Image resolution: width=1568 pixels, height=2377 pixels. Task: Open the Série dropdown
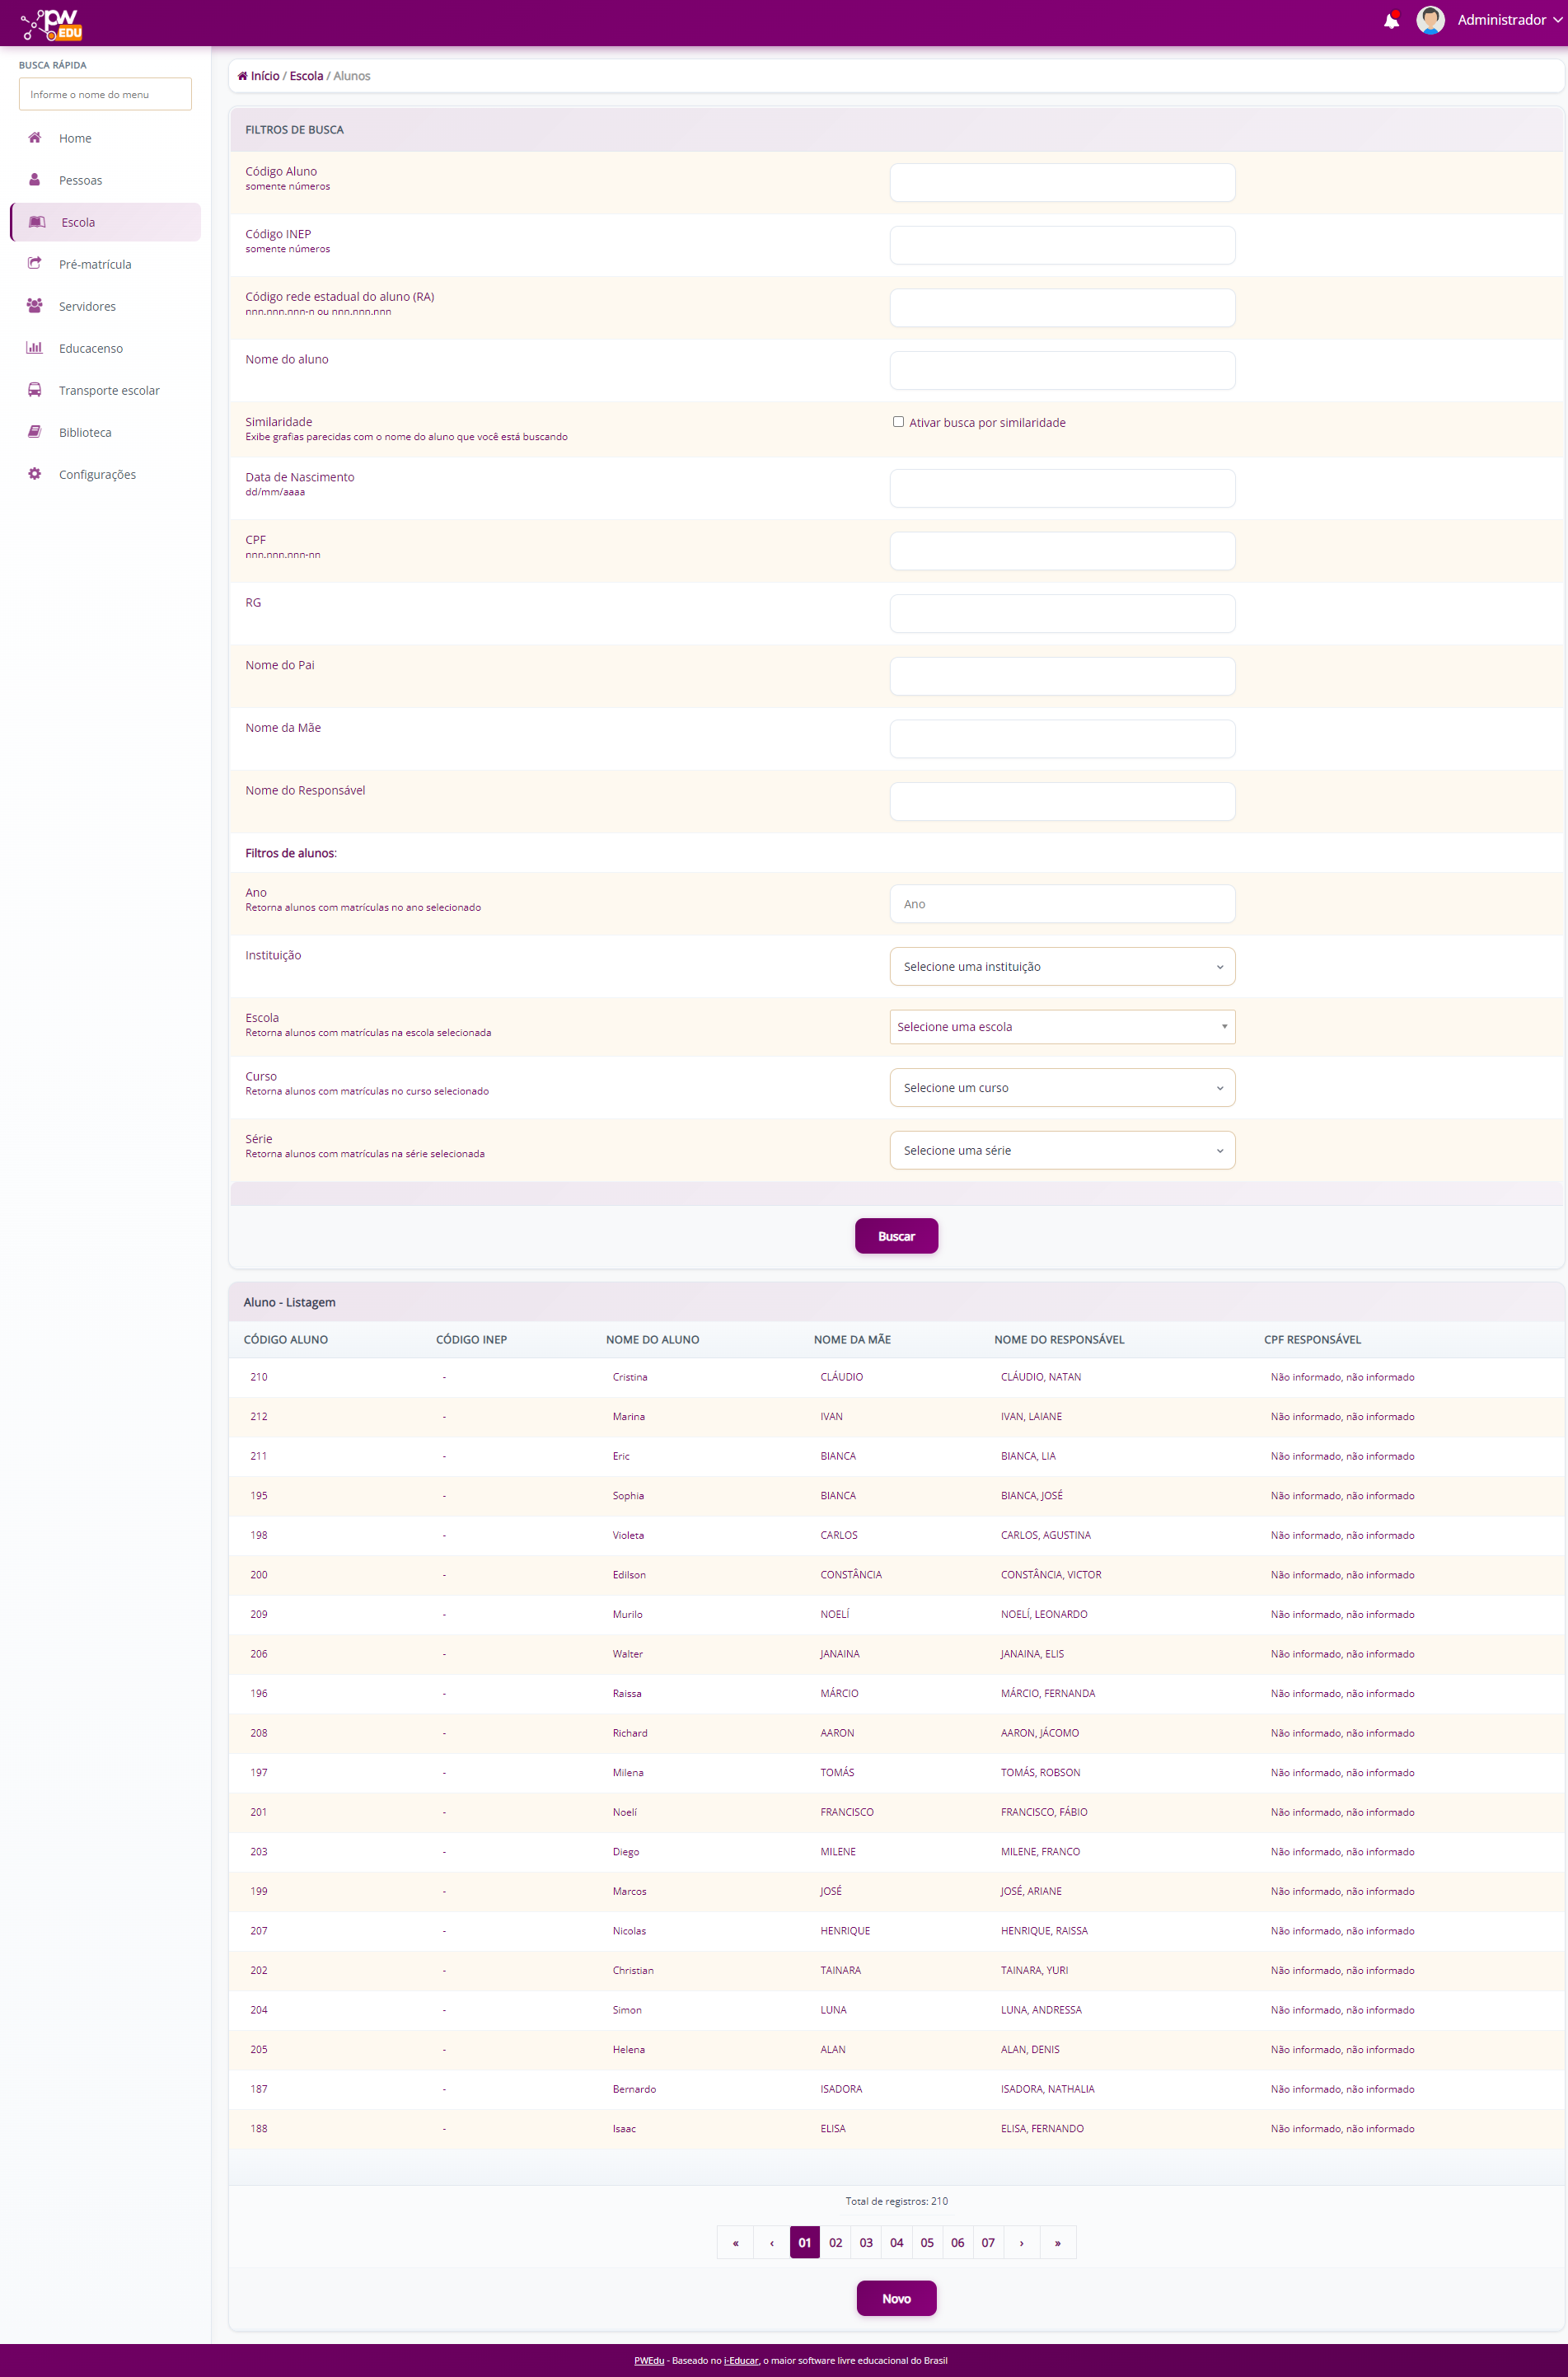pyautogui.click(x=1061, y=1151)
